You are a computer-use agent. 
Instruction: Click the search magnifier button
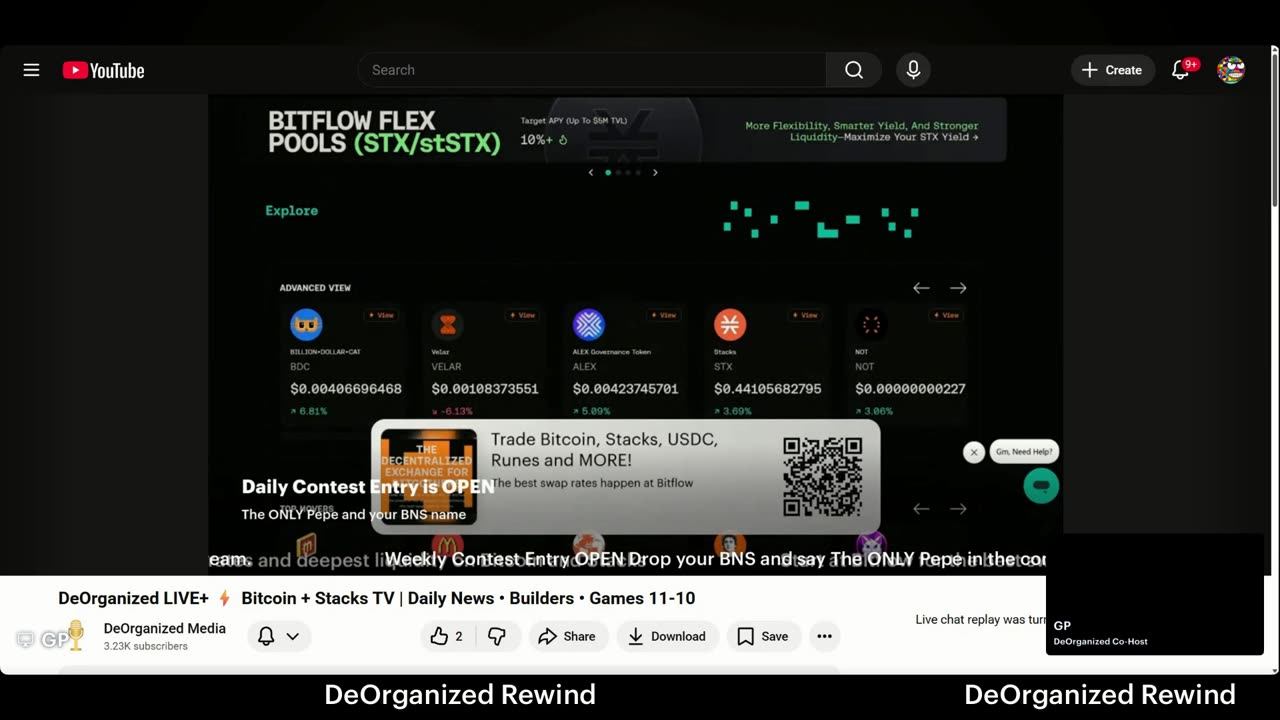853,70
